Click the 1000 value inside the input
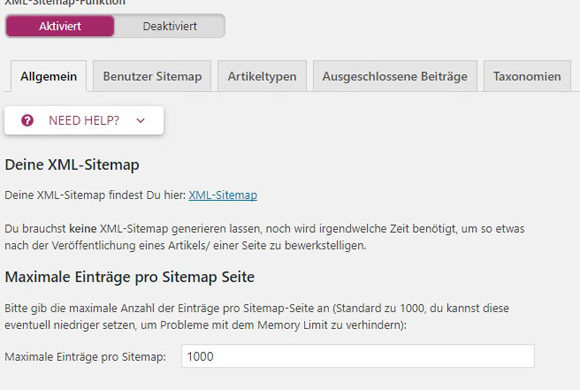 pos(200,356)
